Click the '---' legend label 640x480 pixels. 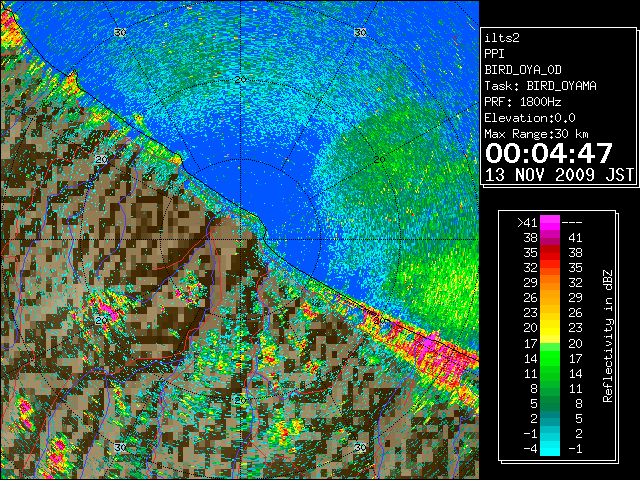(572, 223)
